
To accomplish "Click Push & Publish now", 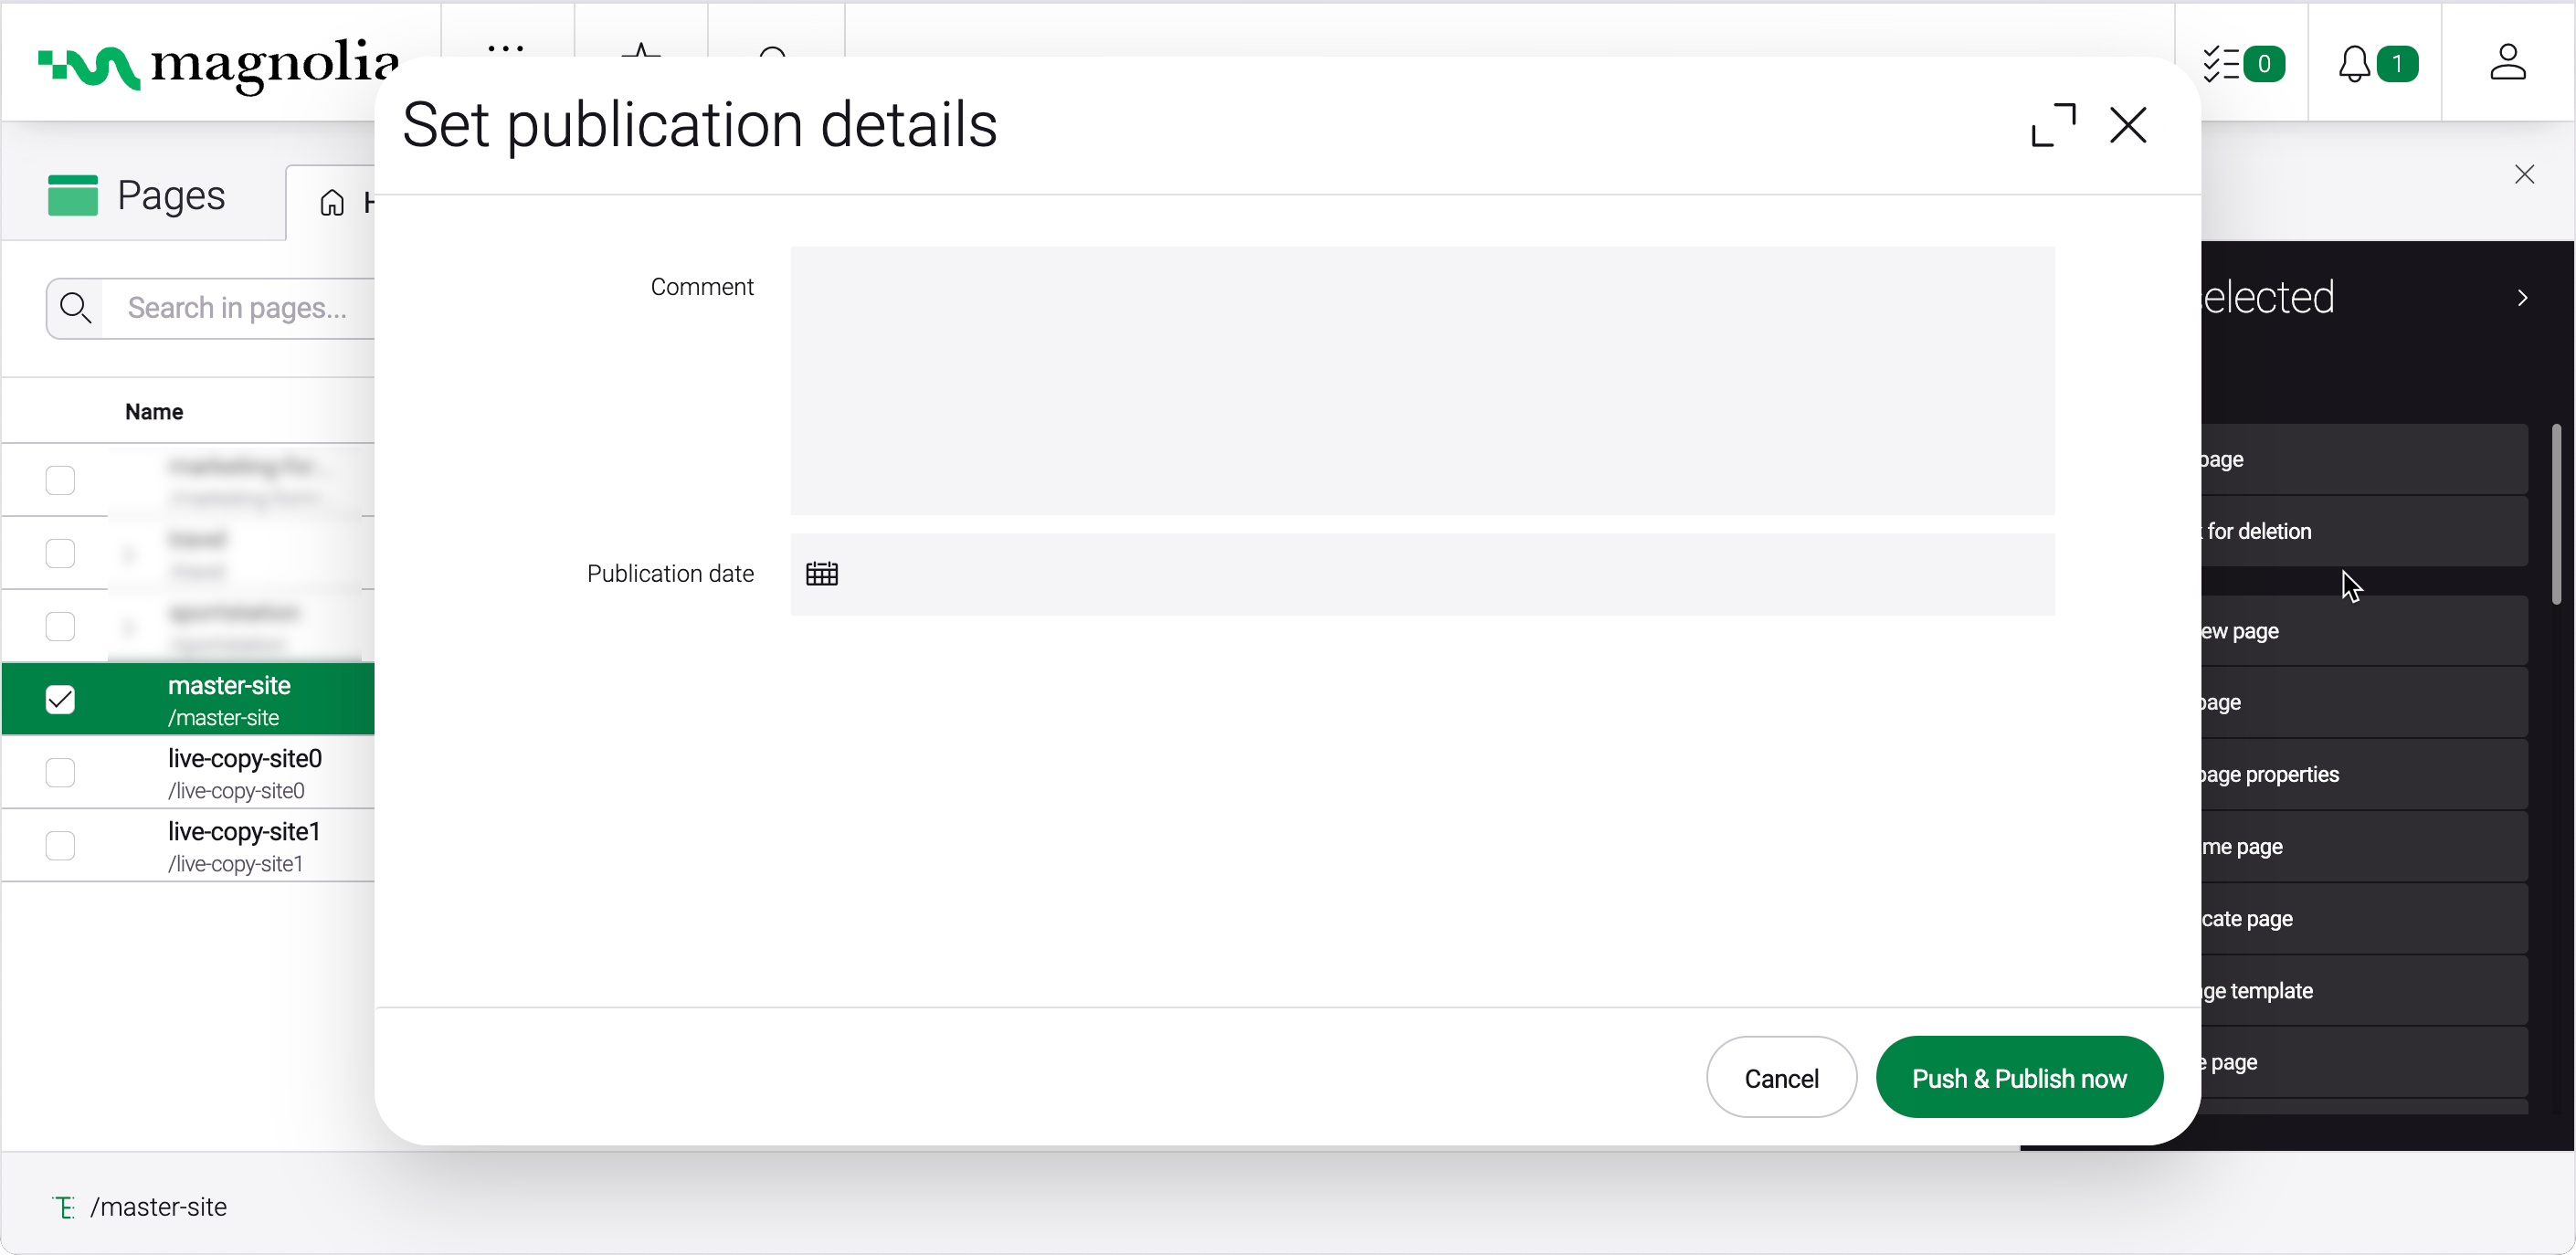I will [x=2019, y=1078].
